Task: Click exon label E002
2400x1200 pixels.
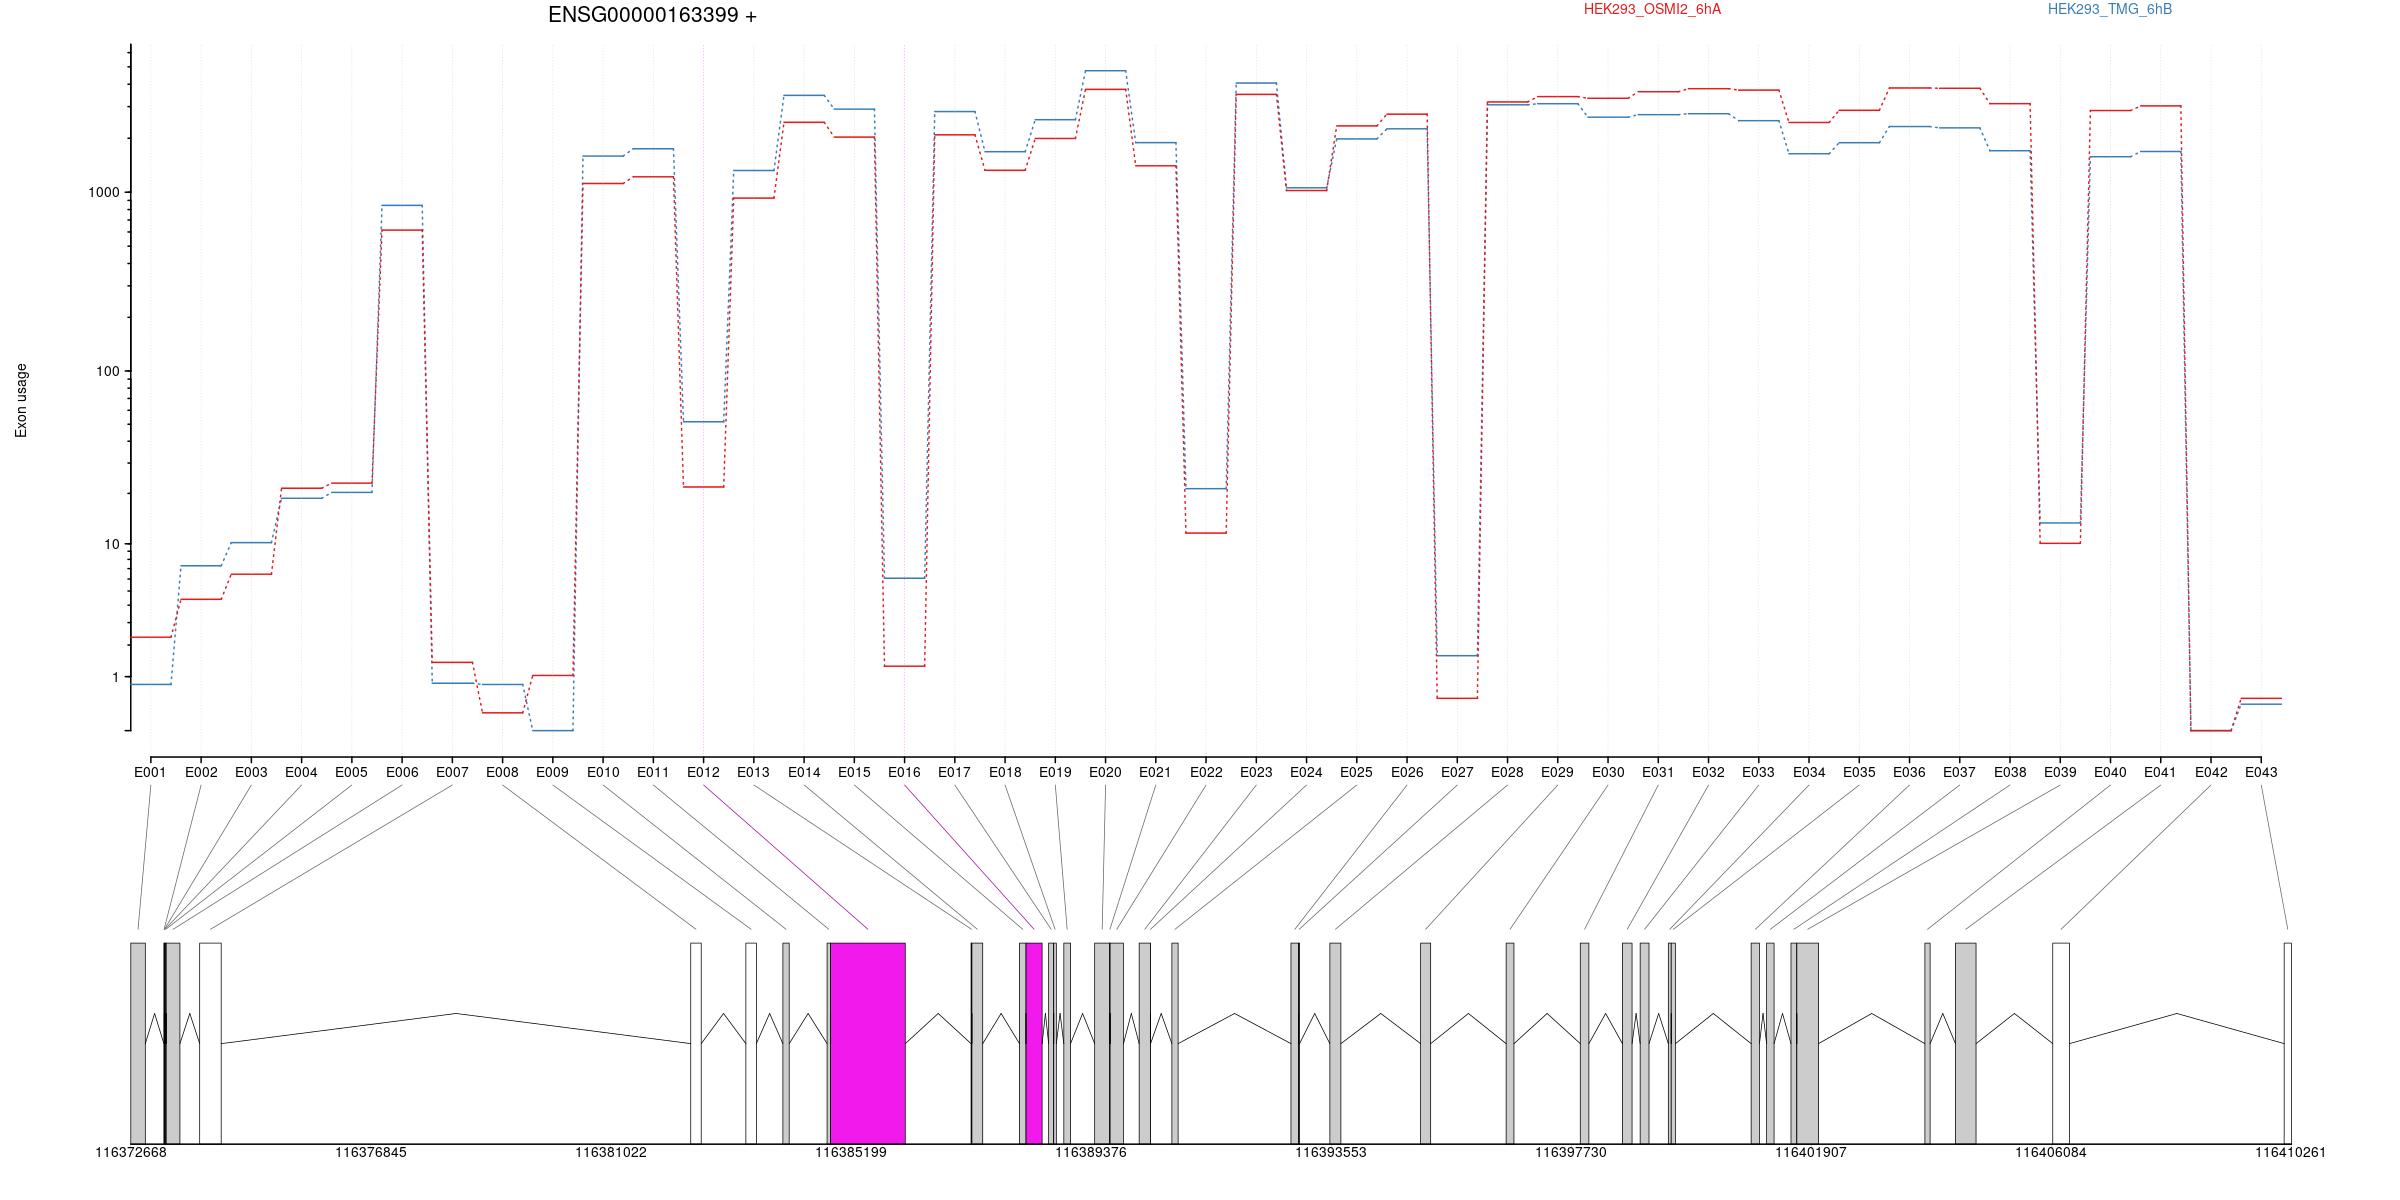Action: pos(201,772)
